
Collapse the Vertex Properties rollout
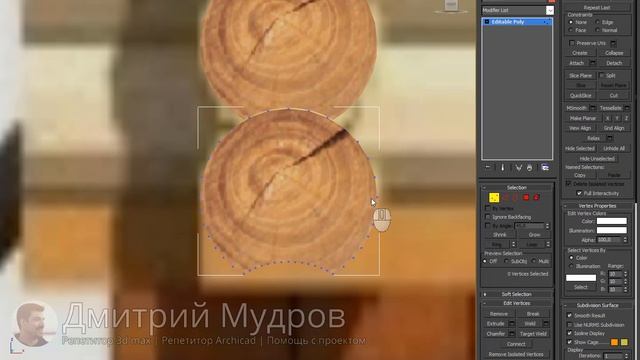pyautogui.click(x=597, y=206)
